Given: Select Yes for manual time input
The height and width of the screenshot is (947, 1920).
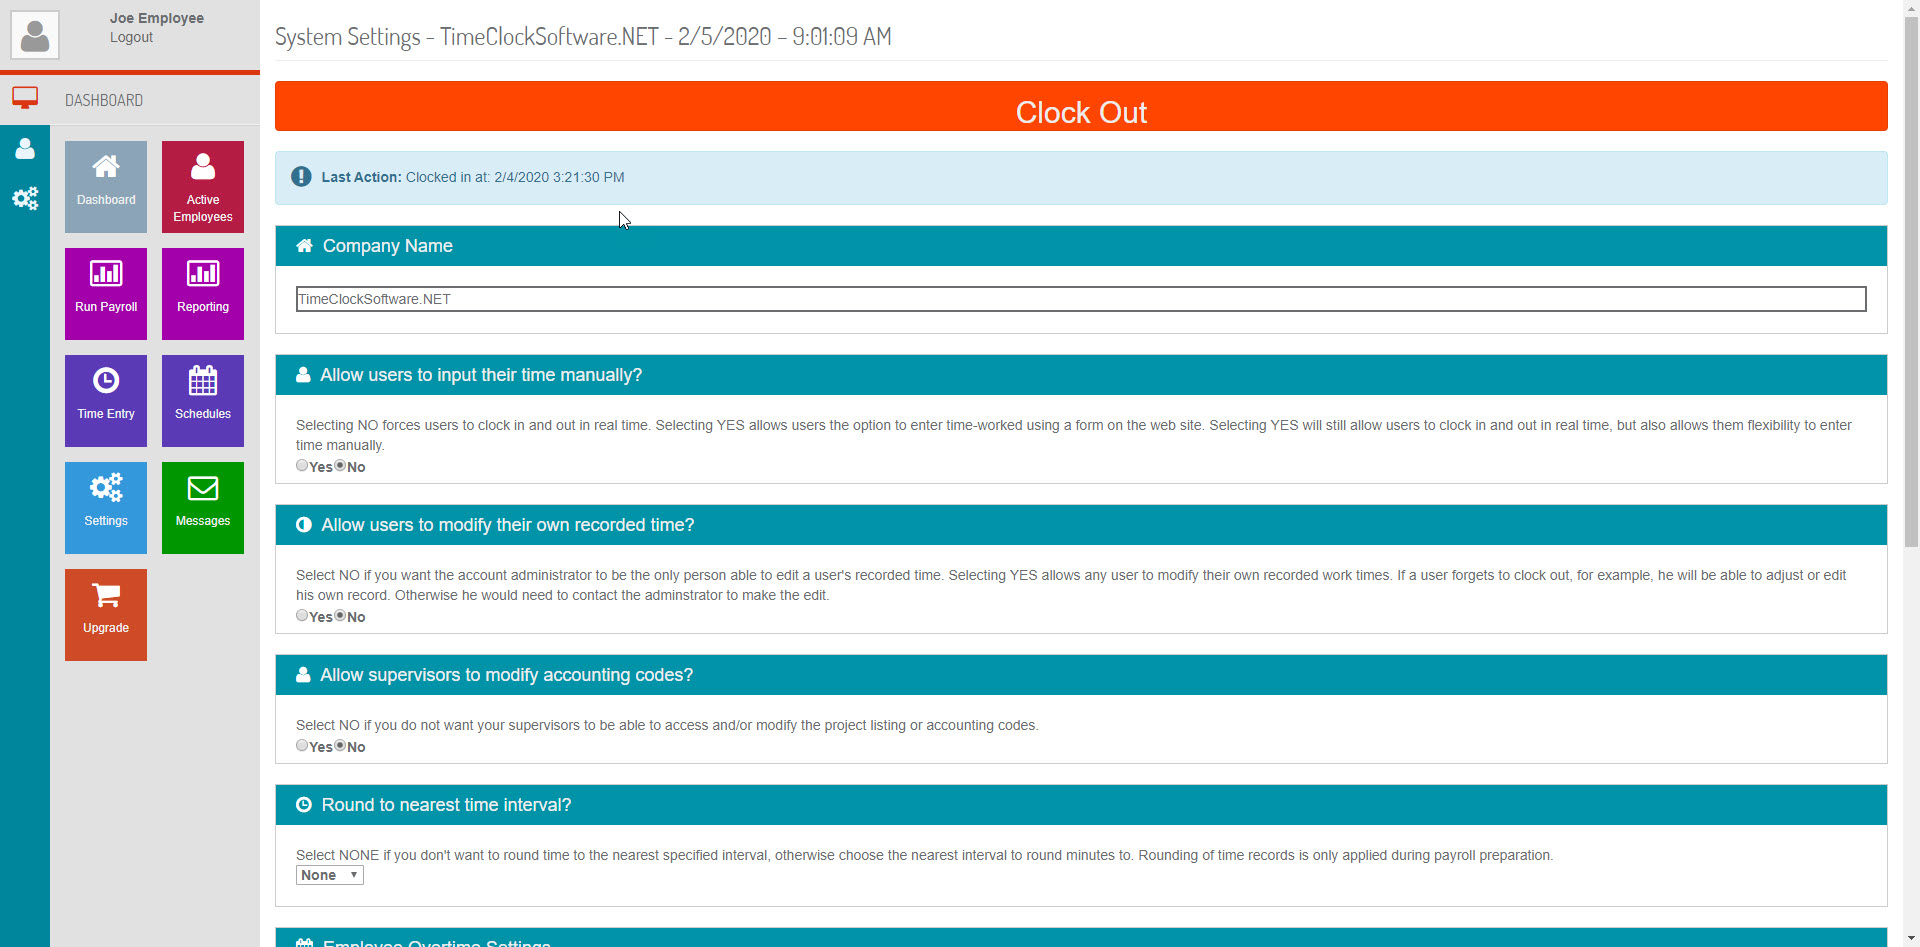Looking at the screenshot, I should pyautogui.click(x=302, y=466).
